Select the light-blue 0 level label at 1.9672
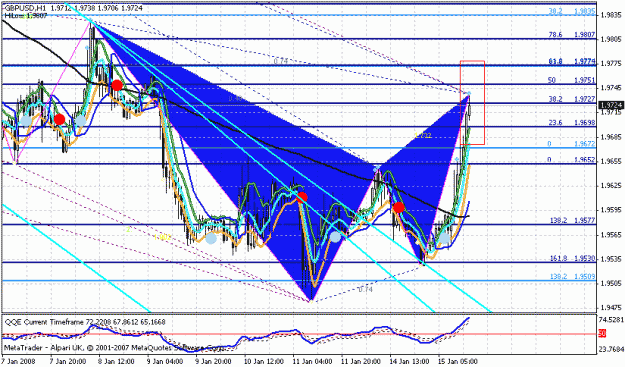 572,144
